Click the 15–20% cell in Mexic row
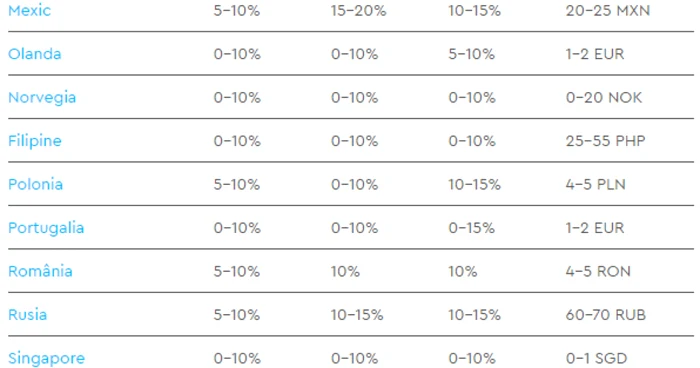The width and height of the screenshot is (700, 368). tap(358, 10)
